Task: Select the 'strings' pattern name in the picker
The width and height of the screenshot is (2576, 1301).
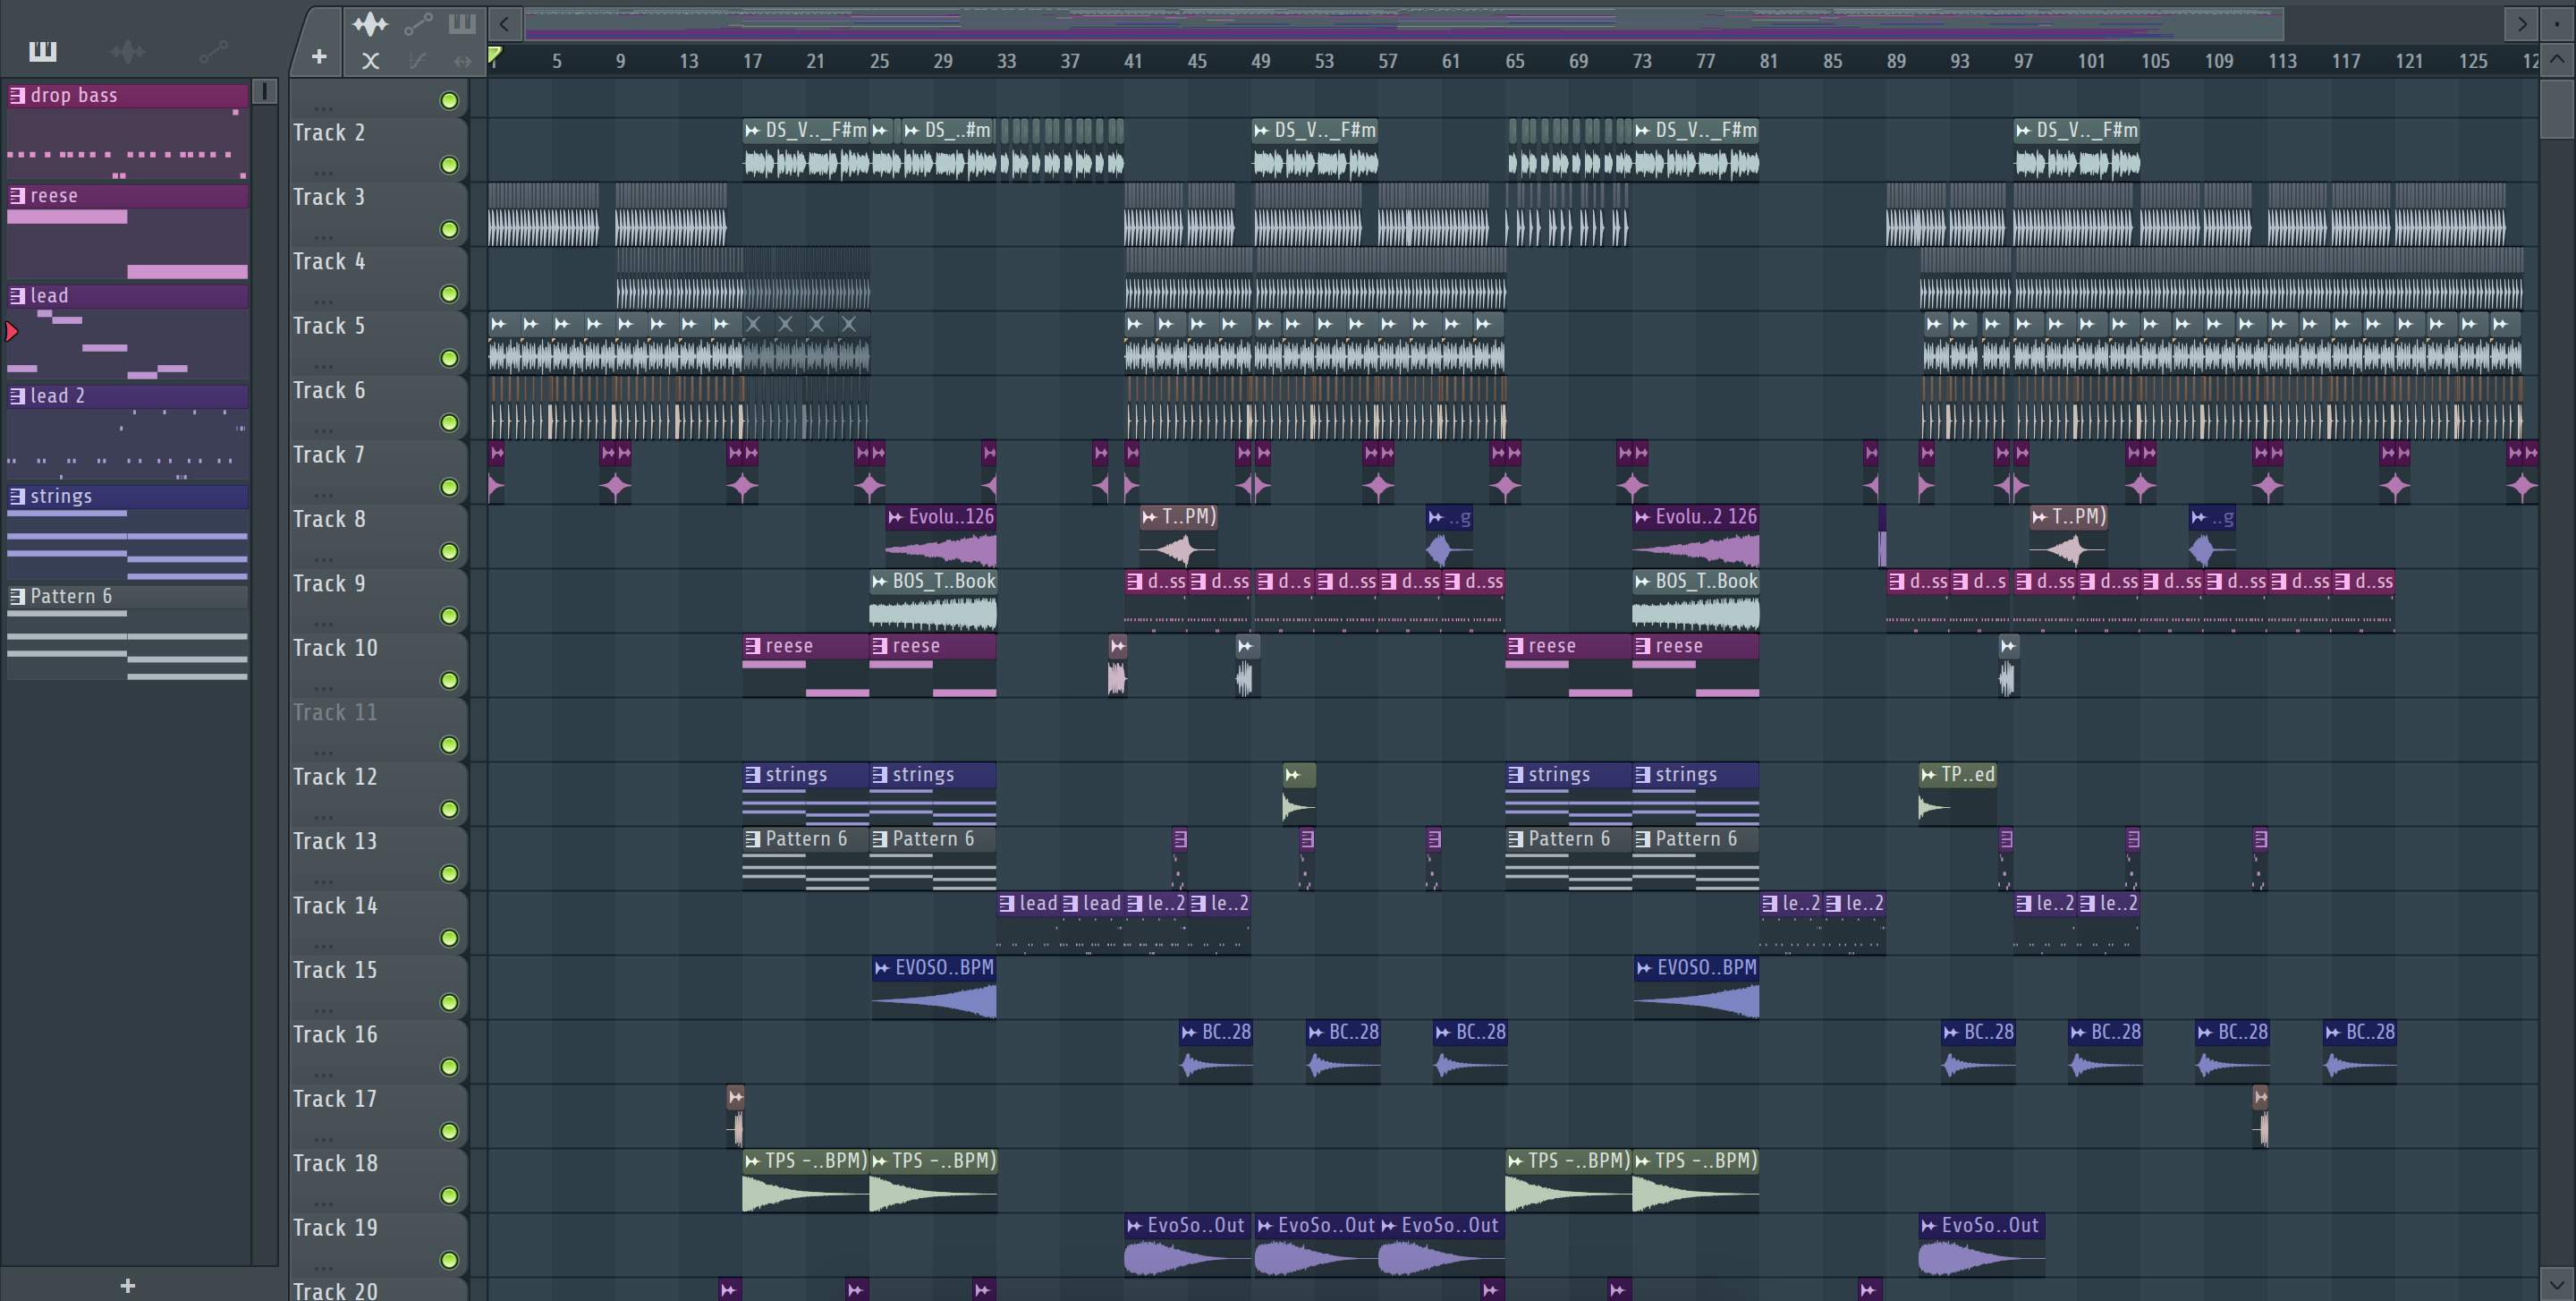Action: [x=61, y=496]
